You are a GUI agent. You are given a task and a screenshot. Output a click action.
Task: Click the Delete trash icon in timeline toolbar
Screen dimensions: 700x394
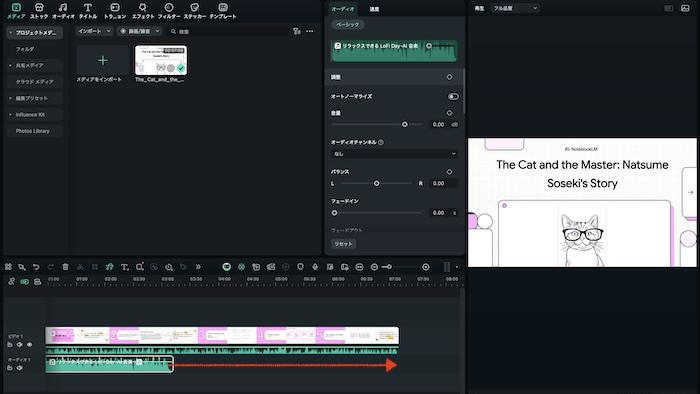coord(65,267)
